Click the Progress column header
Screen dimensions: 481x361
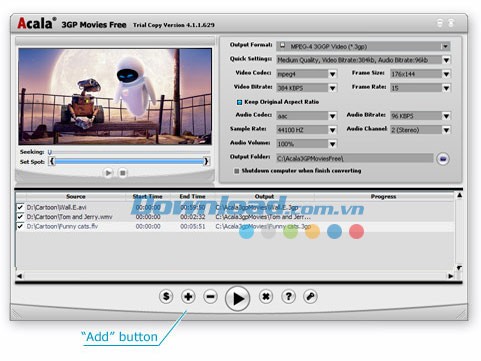tap(383, 196)
